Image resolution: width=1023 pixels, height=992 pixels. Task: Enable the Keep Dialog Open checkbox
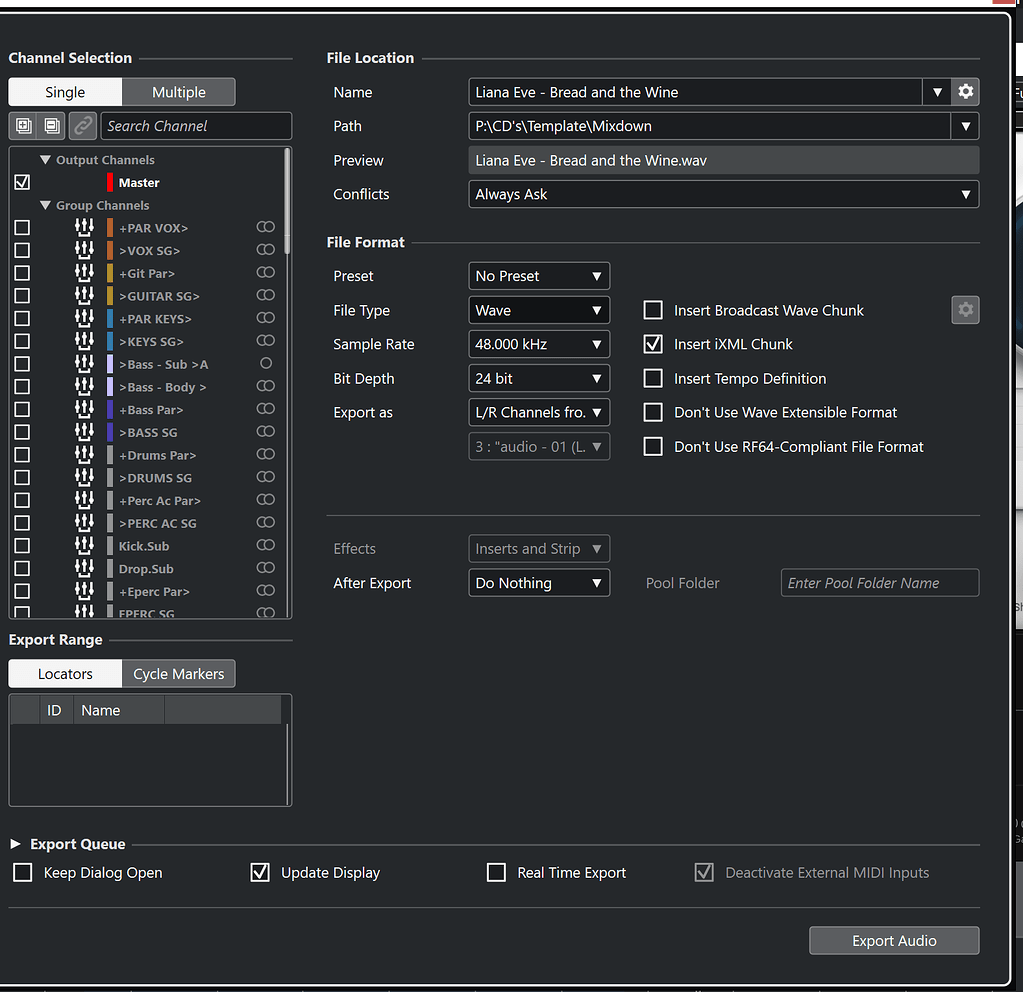click(x=22, y=872)
